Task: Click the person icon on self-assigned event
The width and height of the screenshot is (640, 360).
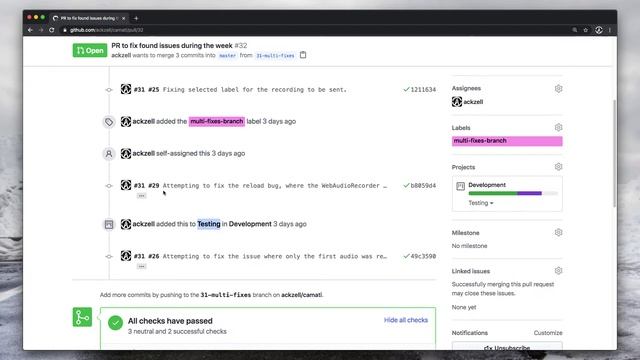Action: [109, 154]
